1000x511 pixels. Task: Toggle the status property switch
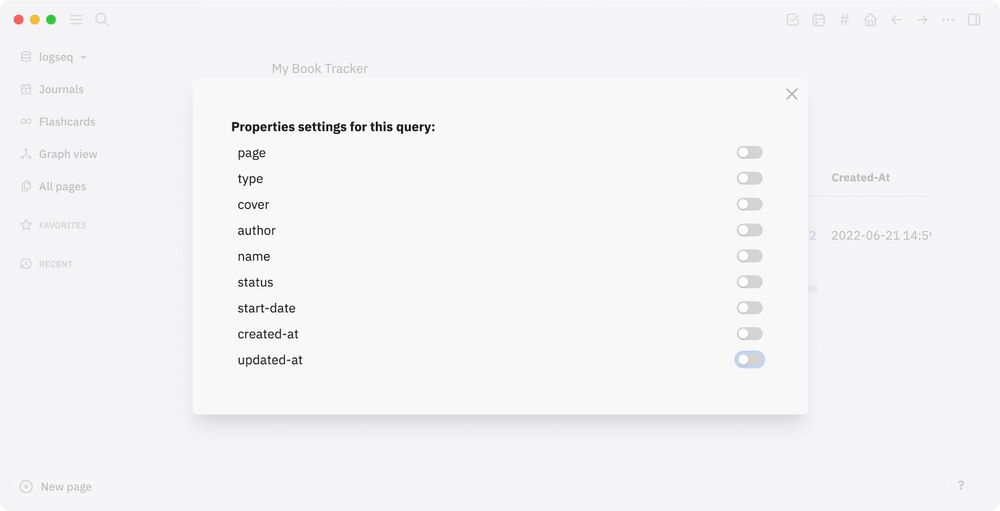(x=749, y=283)
